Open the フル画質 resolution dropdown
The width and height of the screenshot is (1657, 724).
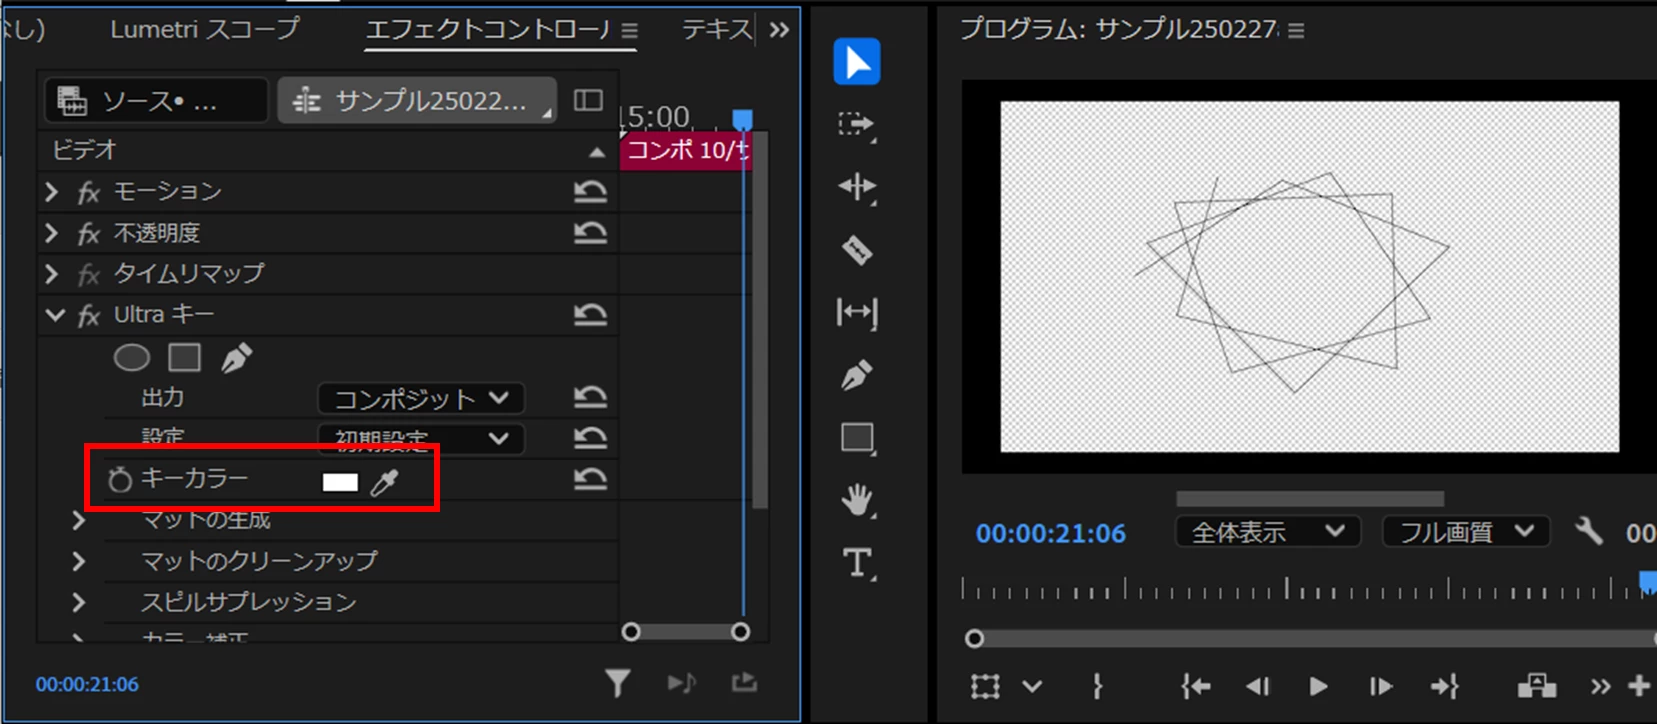coord(1466,532)
